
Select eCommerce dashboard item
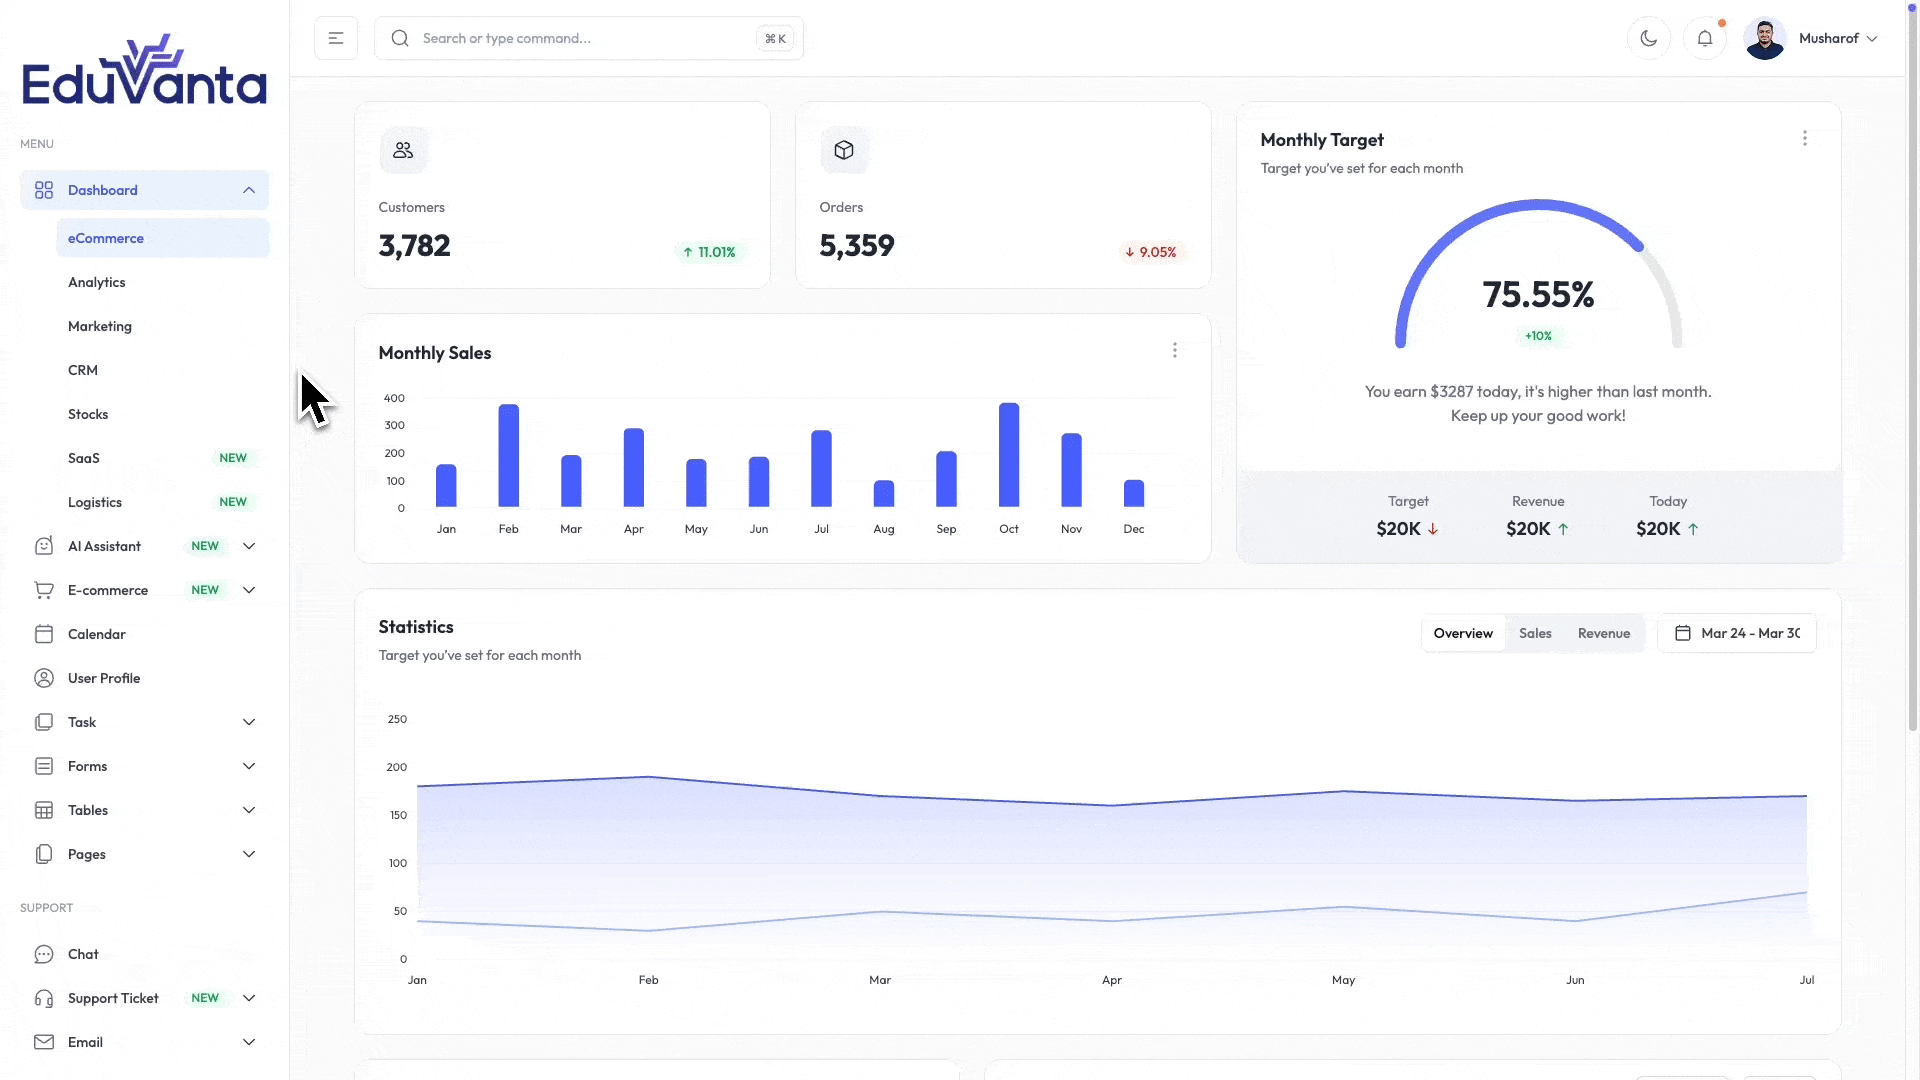pos(163,238)
